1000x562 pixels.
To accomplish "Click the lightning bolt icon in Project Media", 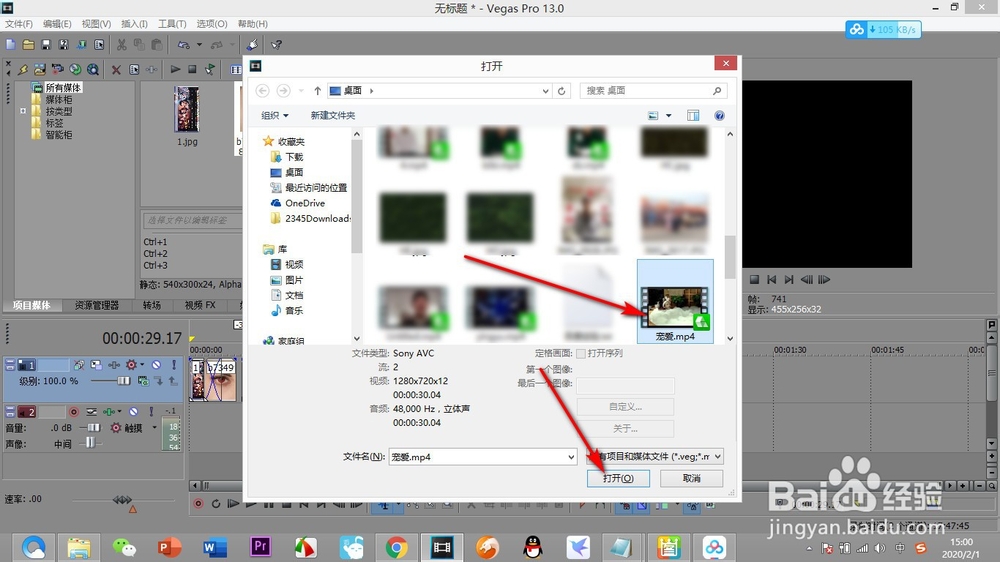I will [x=23, y=70].
